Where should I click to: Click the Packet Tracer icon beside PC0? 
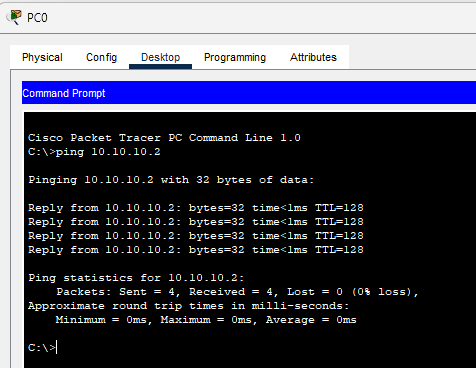tap(14, 17)
